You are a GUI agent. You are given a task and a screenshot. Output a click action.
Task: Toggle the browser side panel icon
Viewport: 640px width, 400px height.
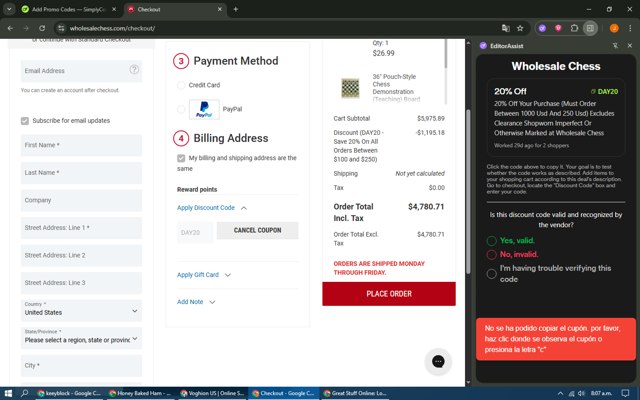click(590, 28)
